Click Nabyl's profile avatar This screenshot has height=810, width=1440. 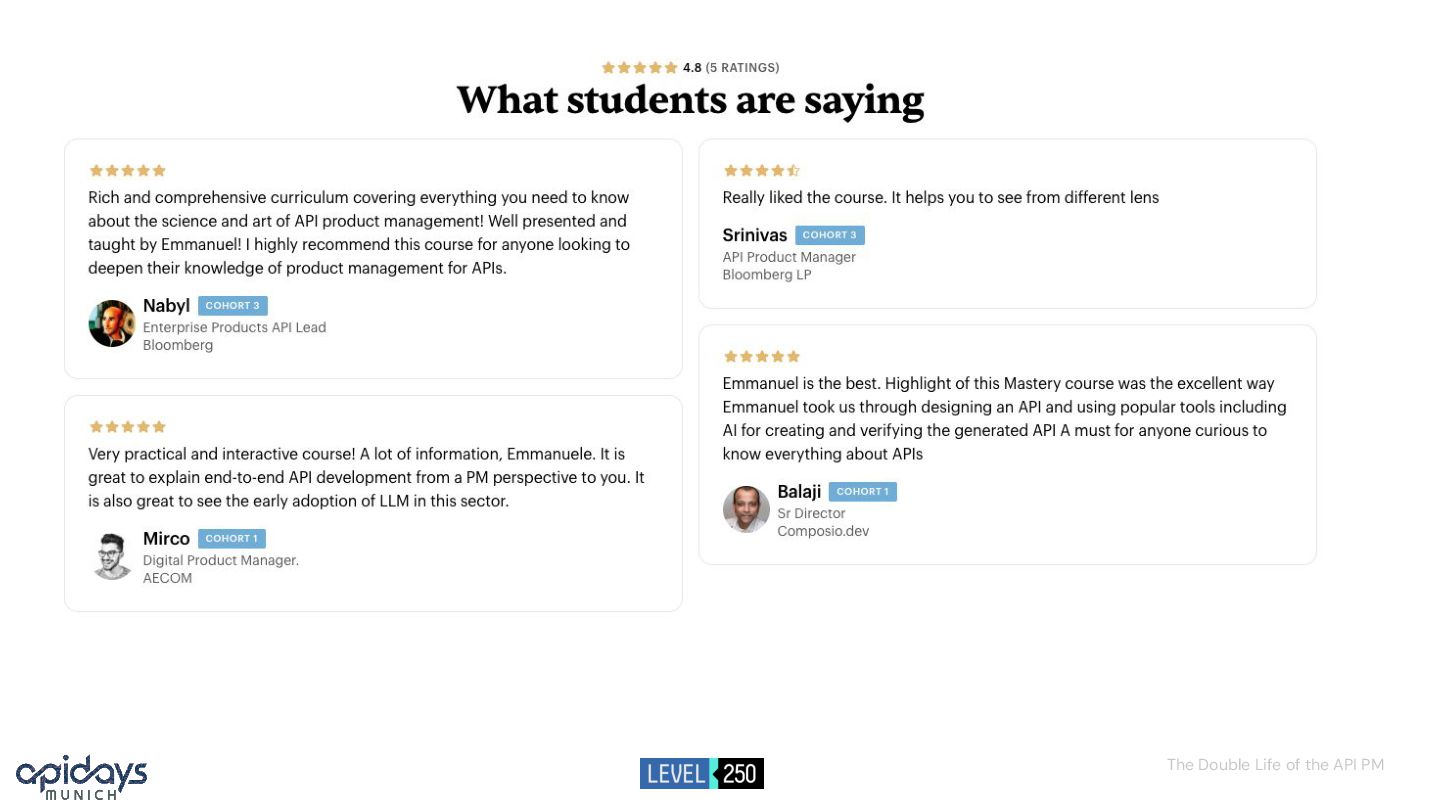click(112, 323)
